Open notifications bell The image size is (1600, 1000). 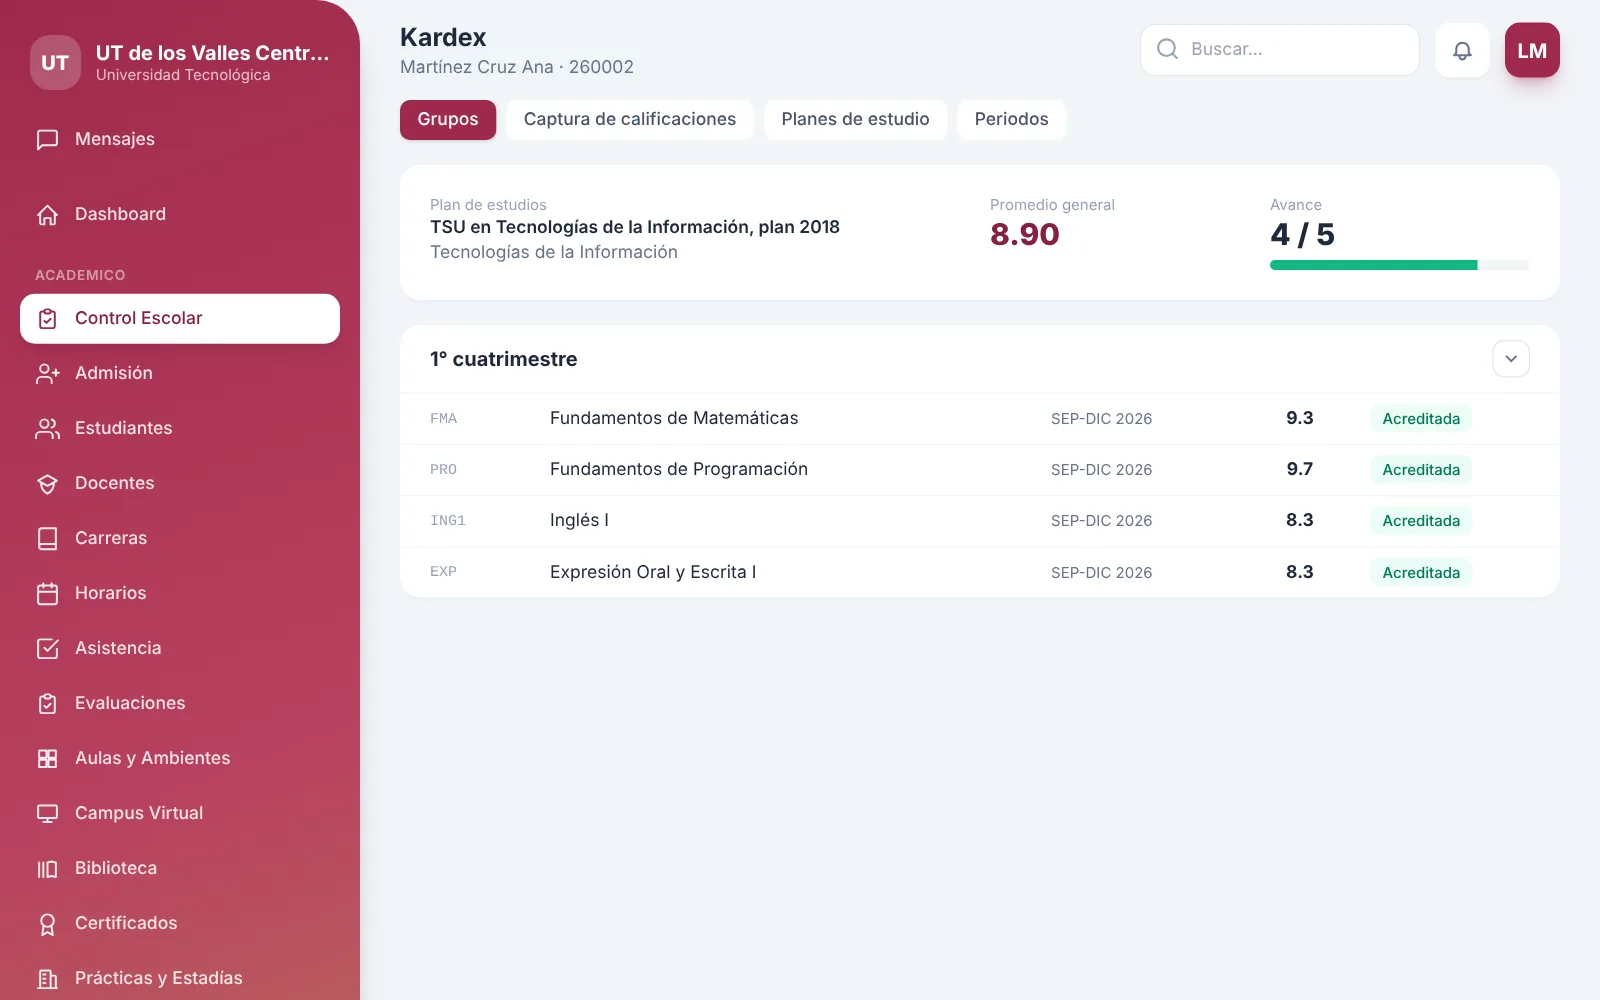point(1462,50)
